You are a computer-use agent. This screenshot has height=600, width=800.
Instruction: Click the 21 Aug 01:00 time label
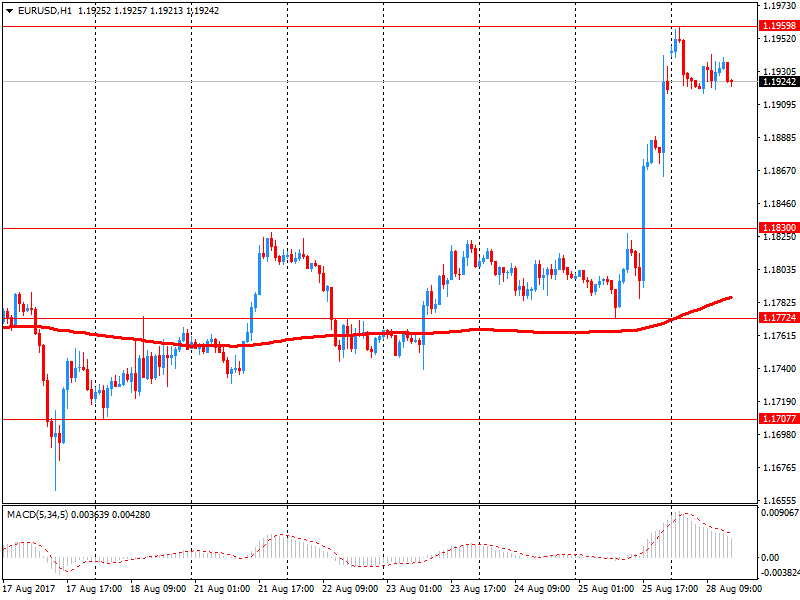(x=222, y=589)
